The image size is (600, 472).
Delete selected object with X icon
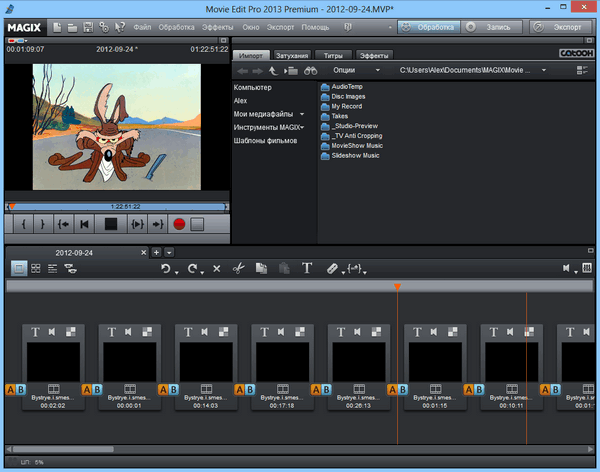click(x=216, y=268)
